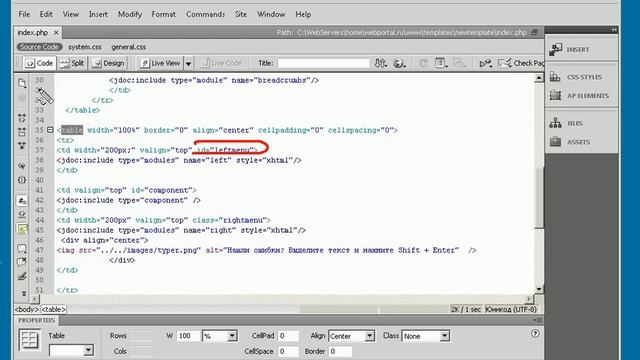Click Check Page browser compatibility button
Viewport: 640px width, 360px height.
(521, 63)
